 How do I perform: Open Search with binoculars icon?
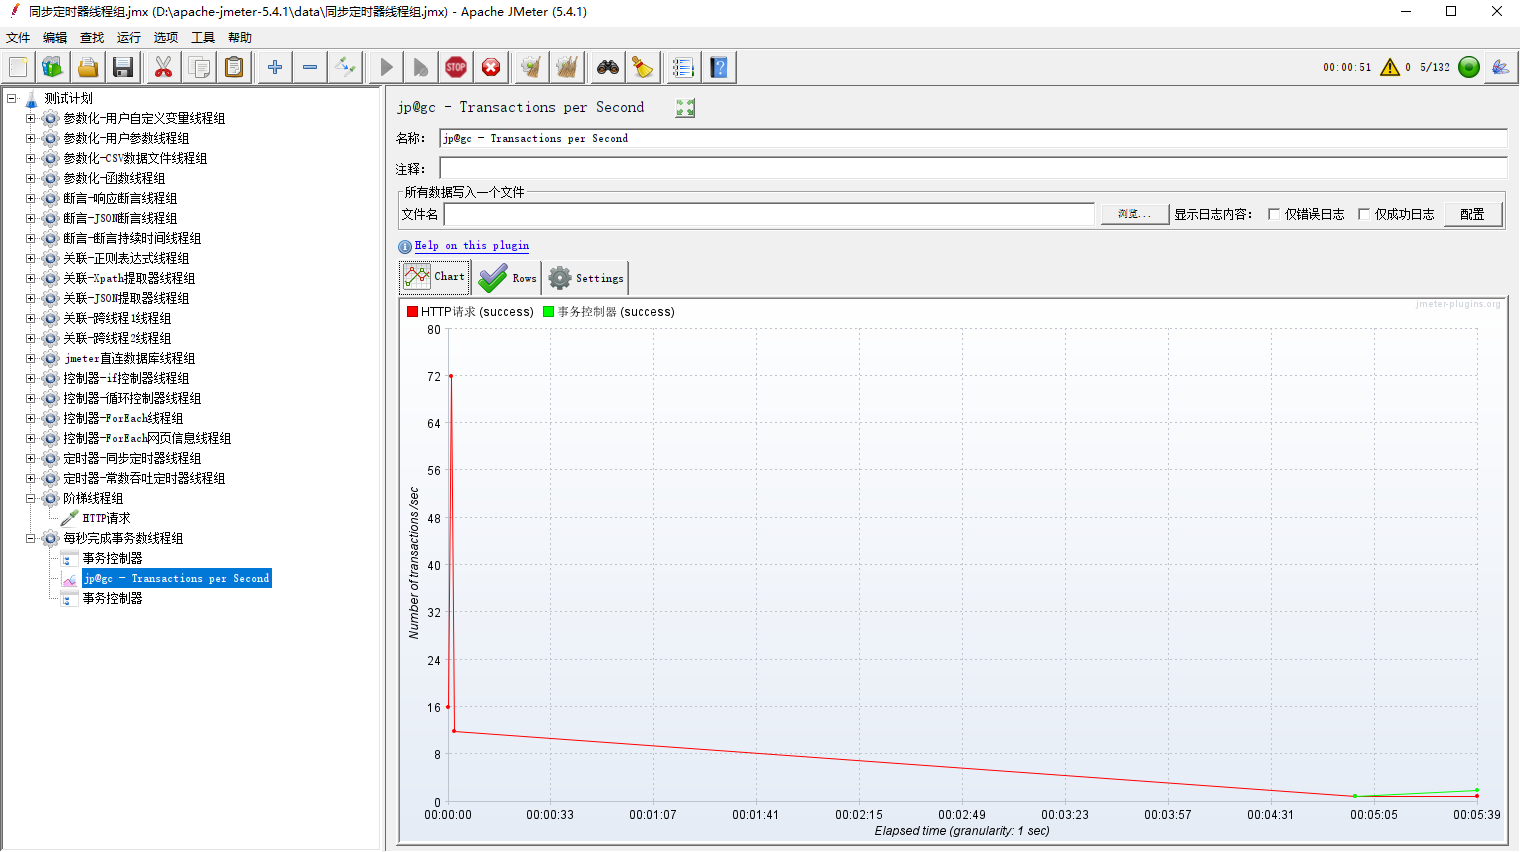(607, 67)
